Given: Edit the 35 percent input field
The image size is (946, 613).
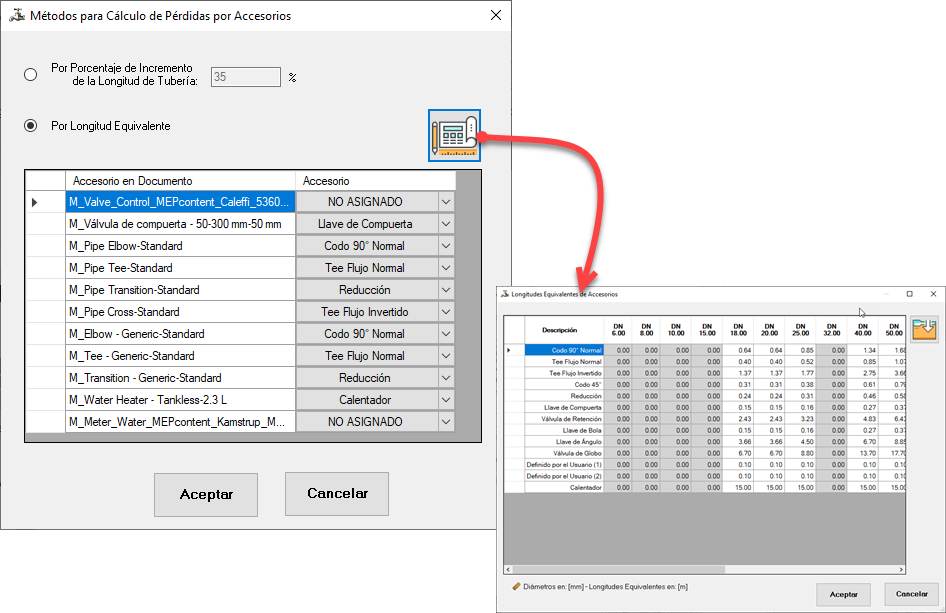Looking at the screenshot, I should [246, 77].
